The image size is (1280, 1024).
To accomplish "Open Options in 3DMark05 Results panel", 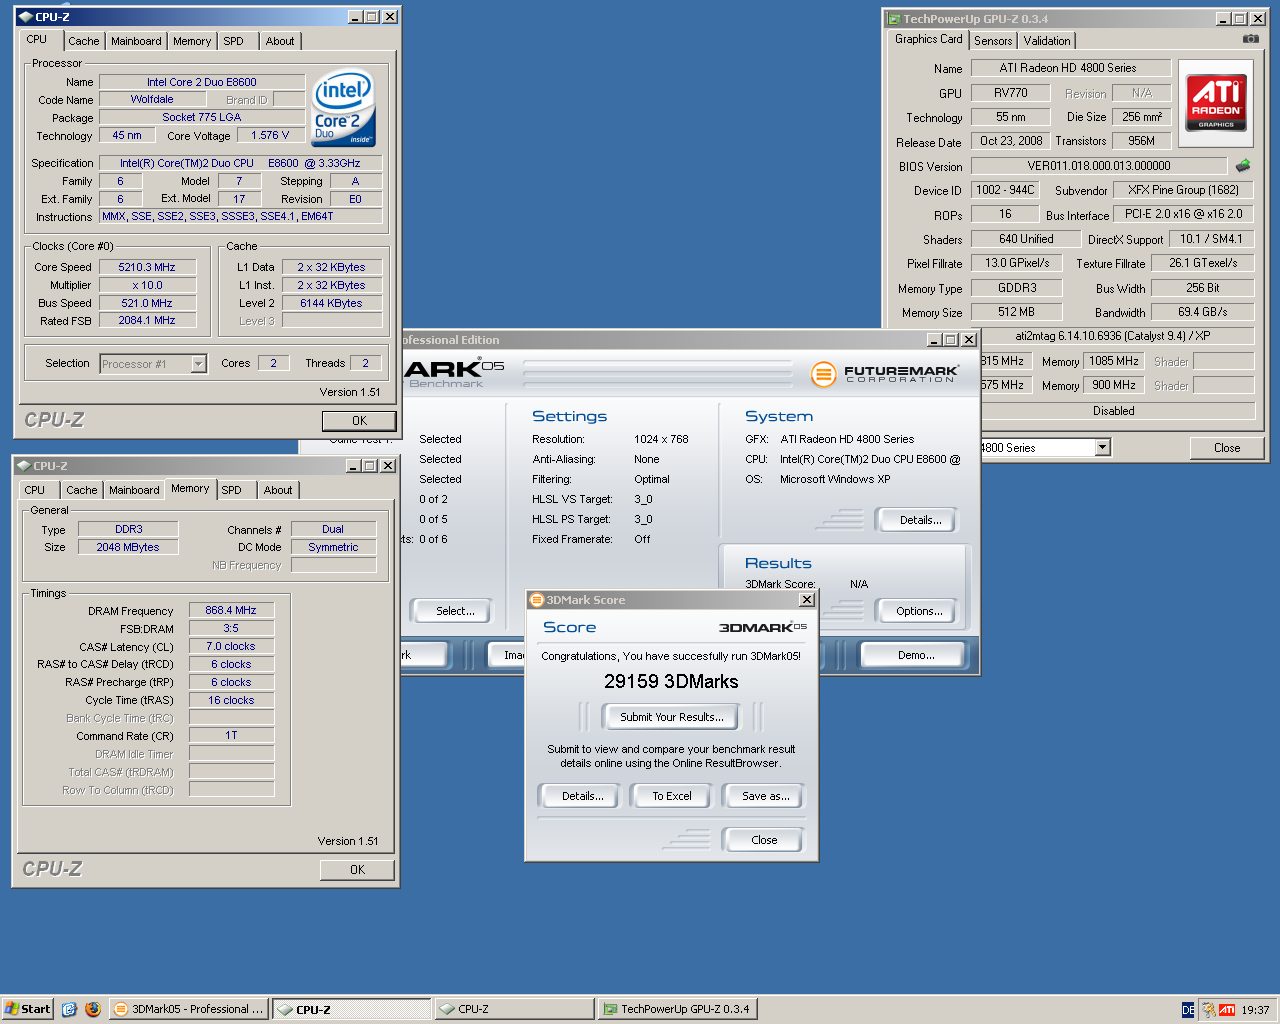I will [919, 611].
